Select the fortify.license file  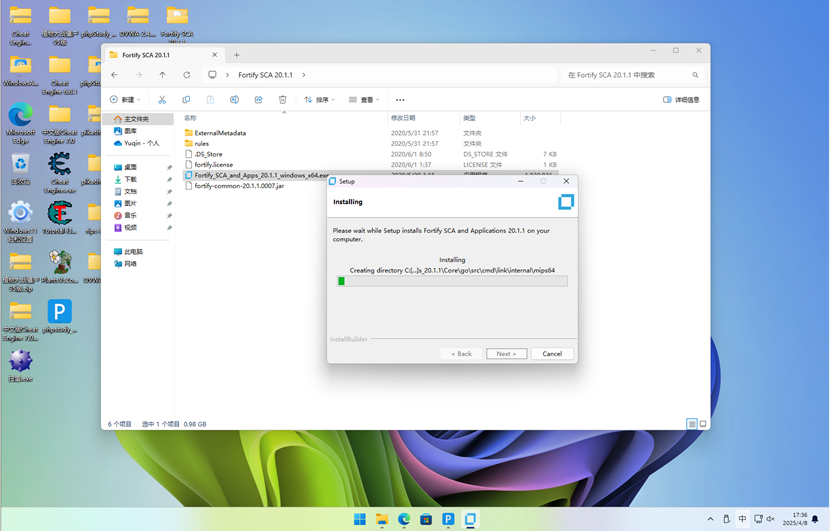[371, 165]
